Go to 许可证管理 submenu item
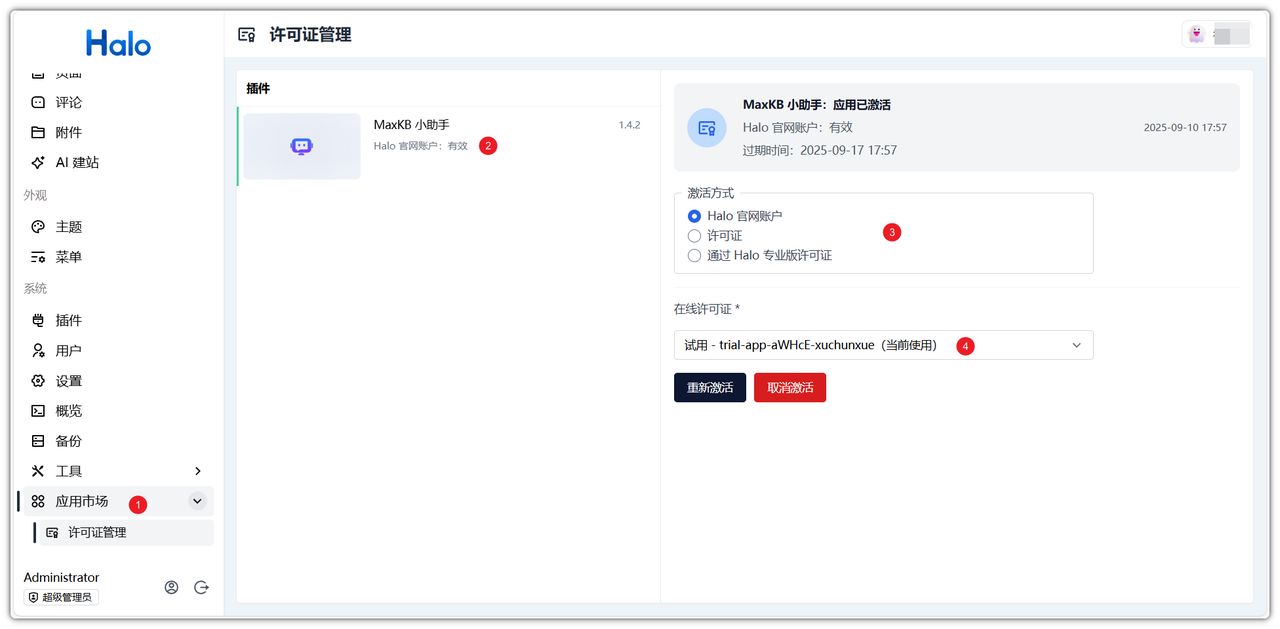Screen dimensions: 1280x629 point(97,532)
